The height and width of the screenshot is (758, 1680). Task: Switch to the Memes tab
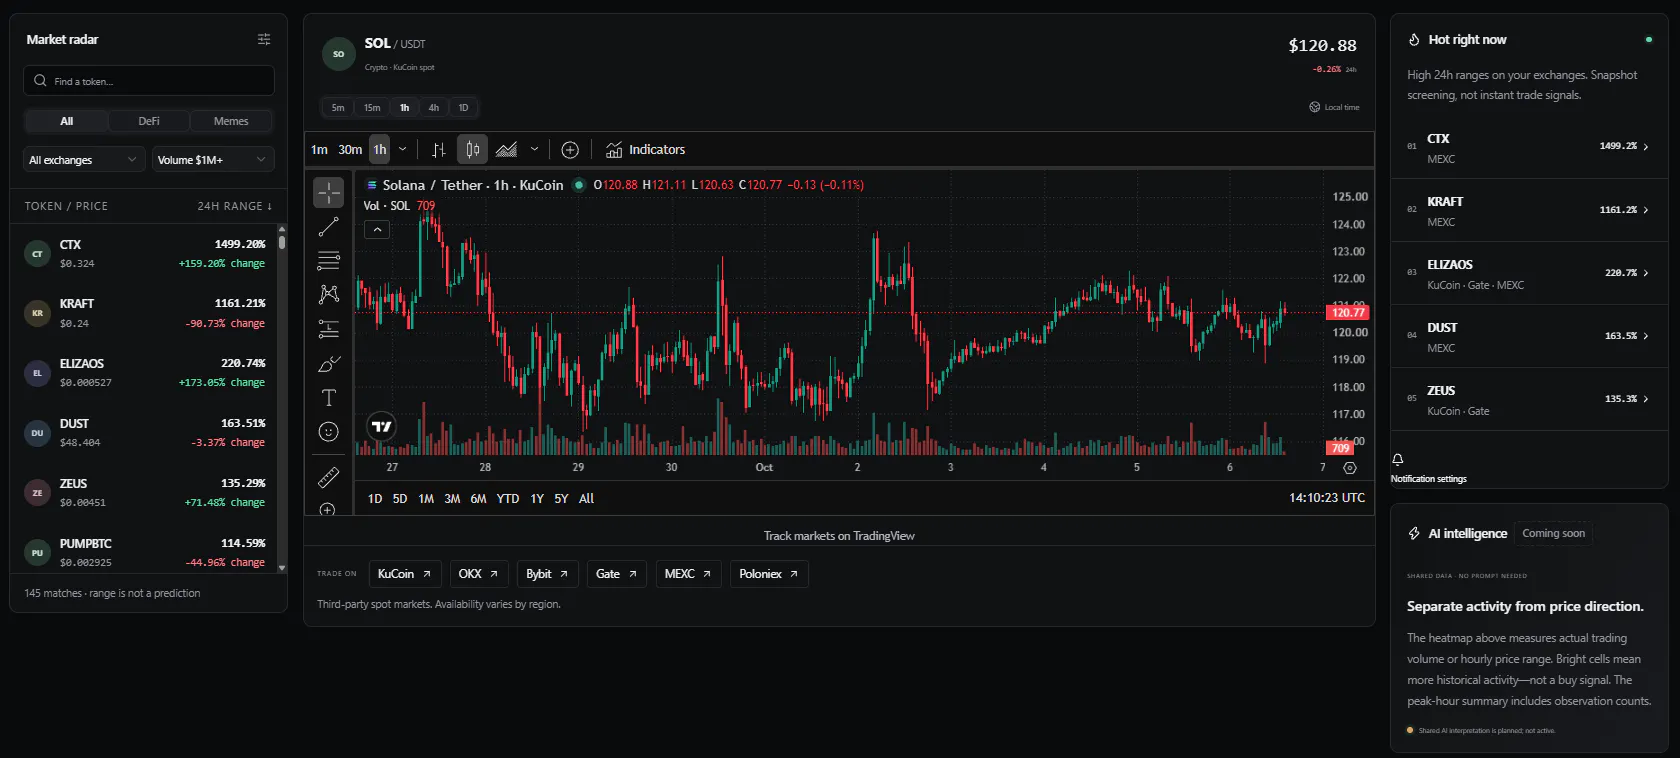pos(231,121)
